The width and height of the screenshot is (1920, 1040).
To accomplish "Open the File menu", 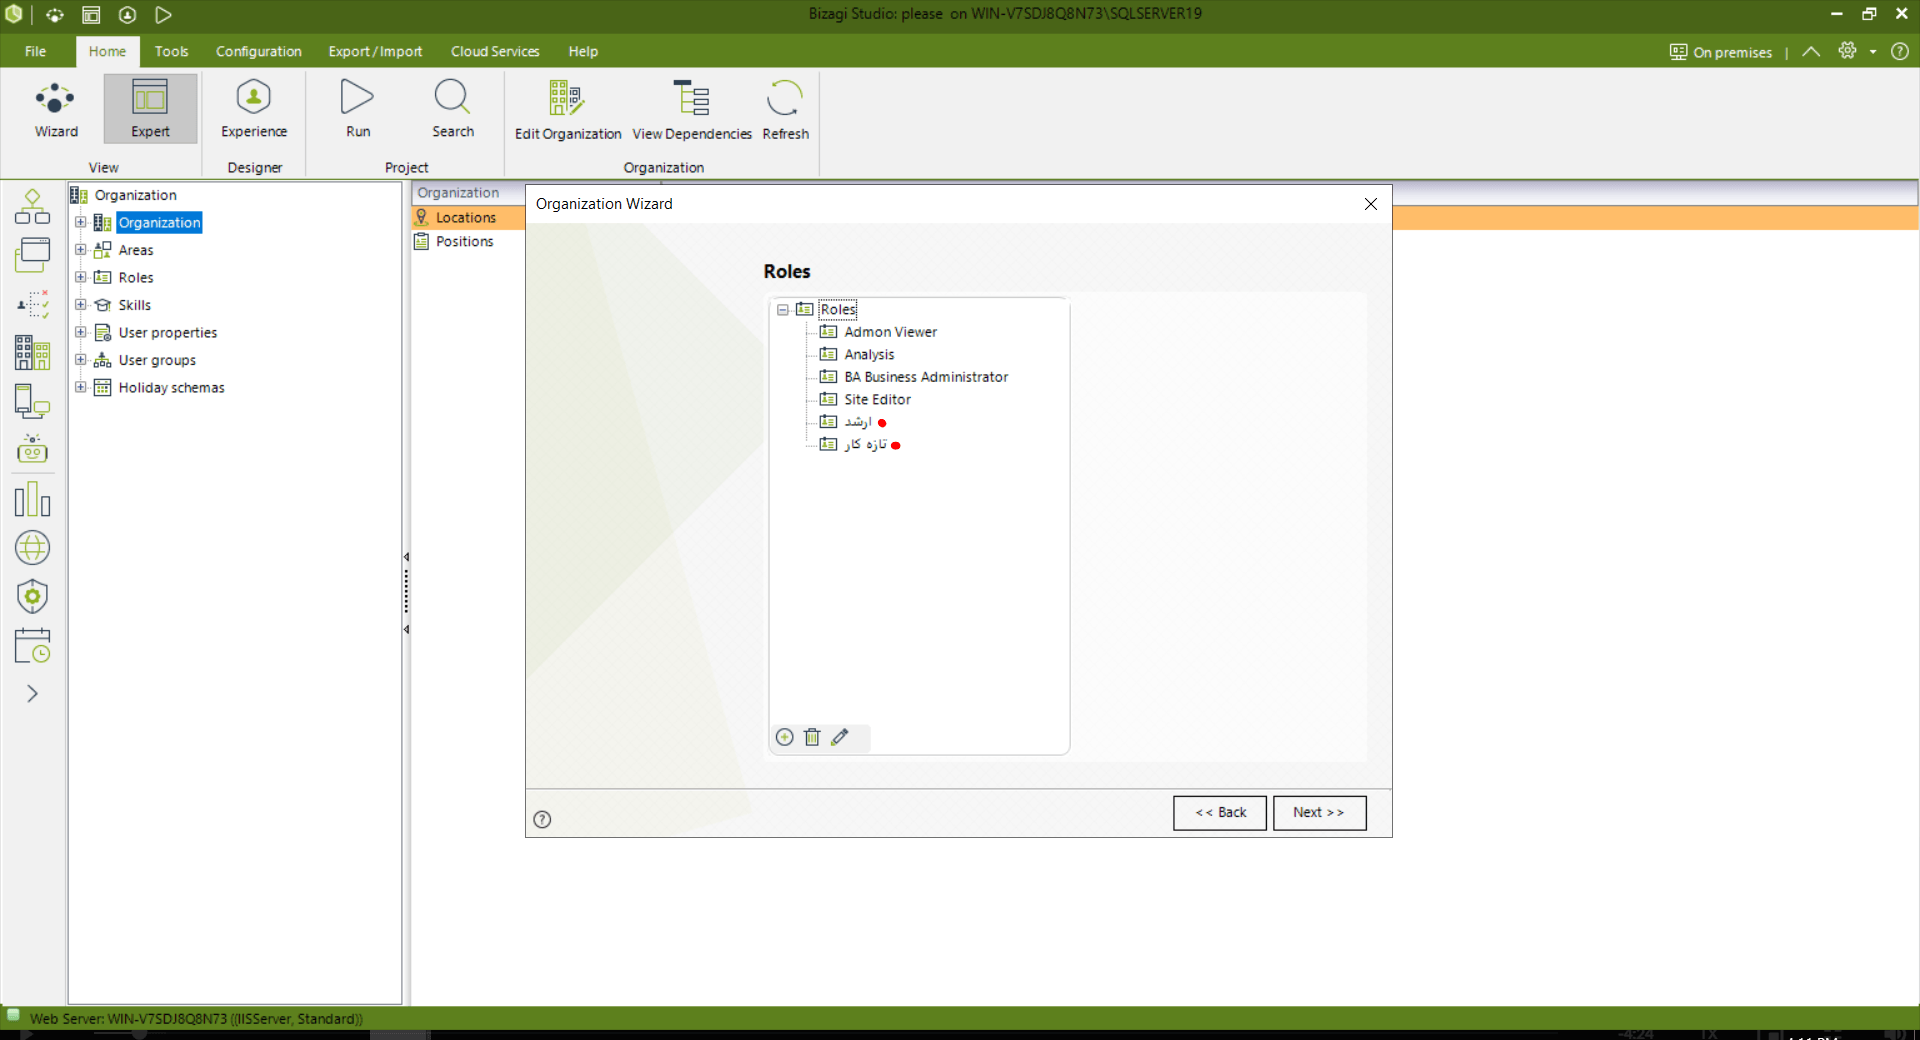I will (35, 51).
